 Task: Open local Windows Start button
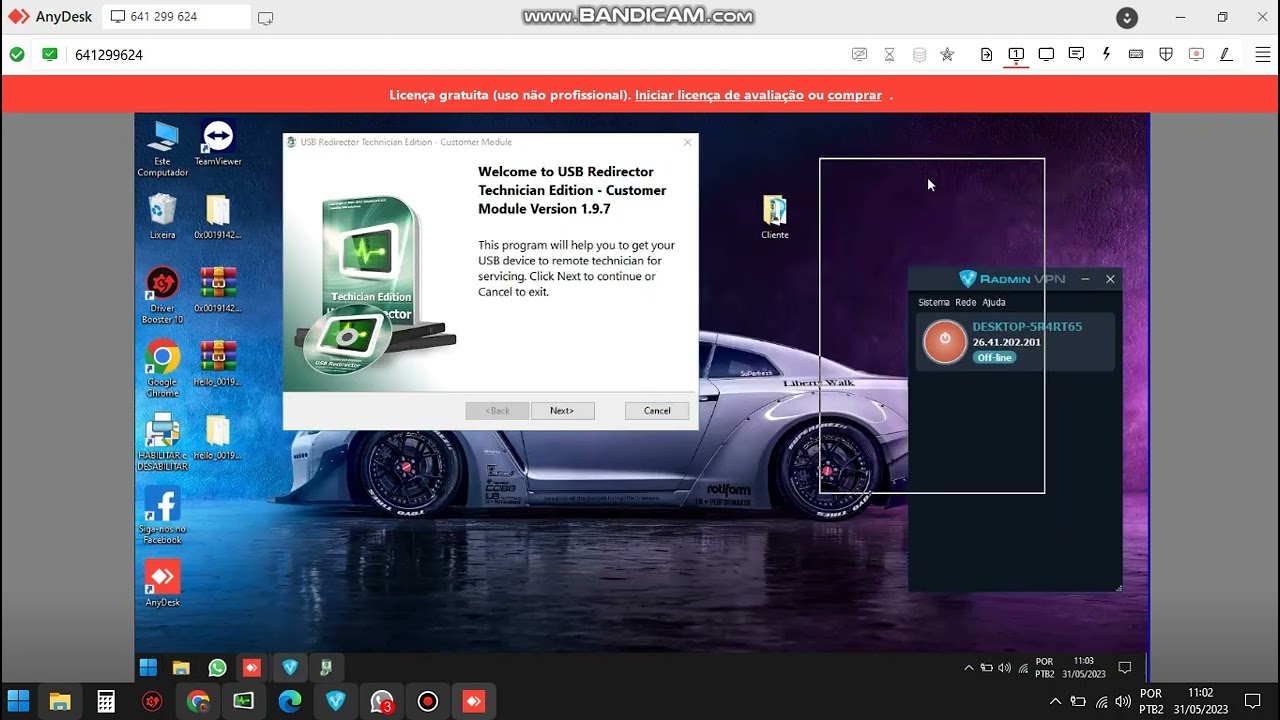click(18, 700)
